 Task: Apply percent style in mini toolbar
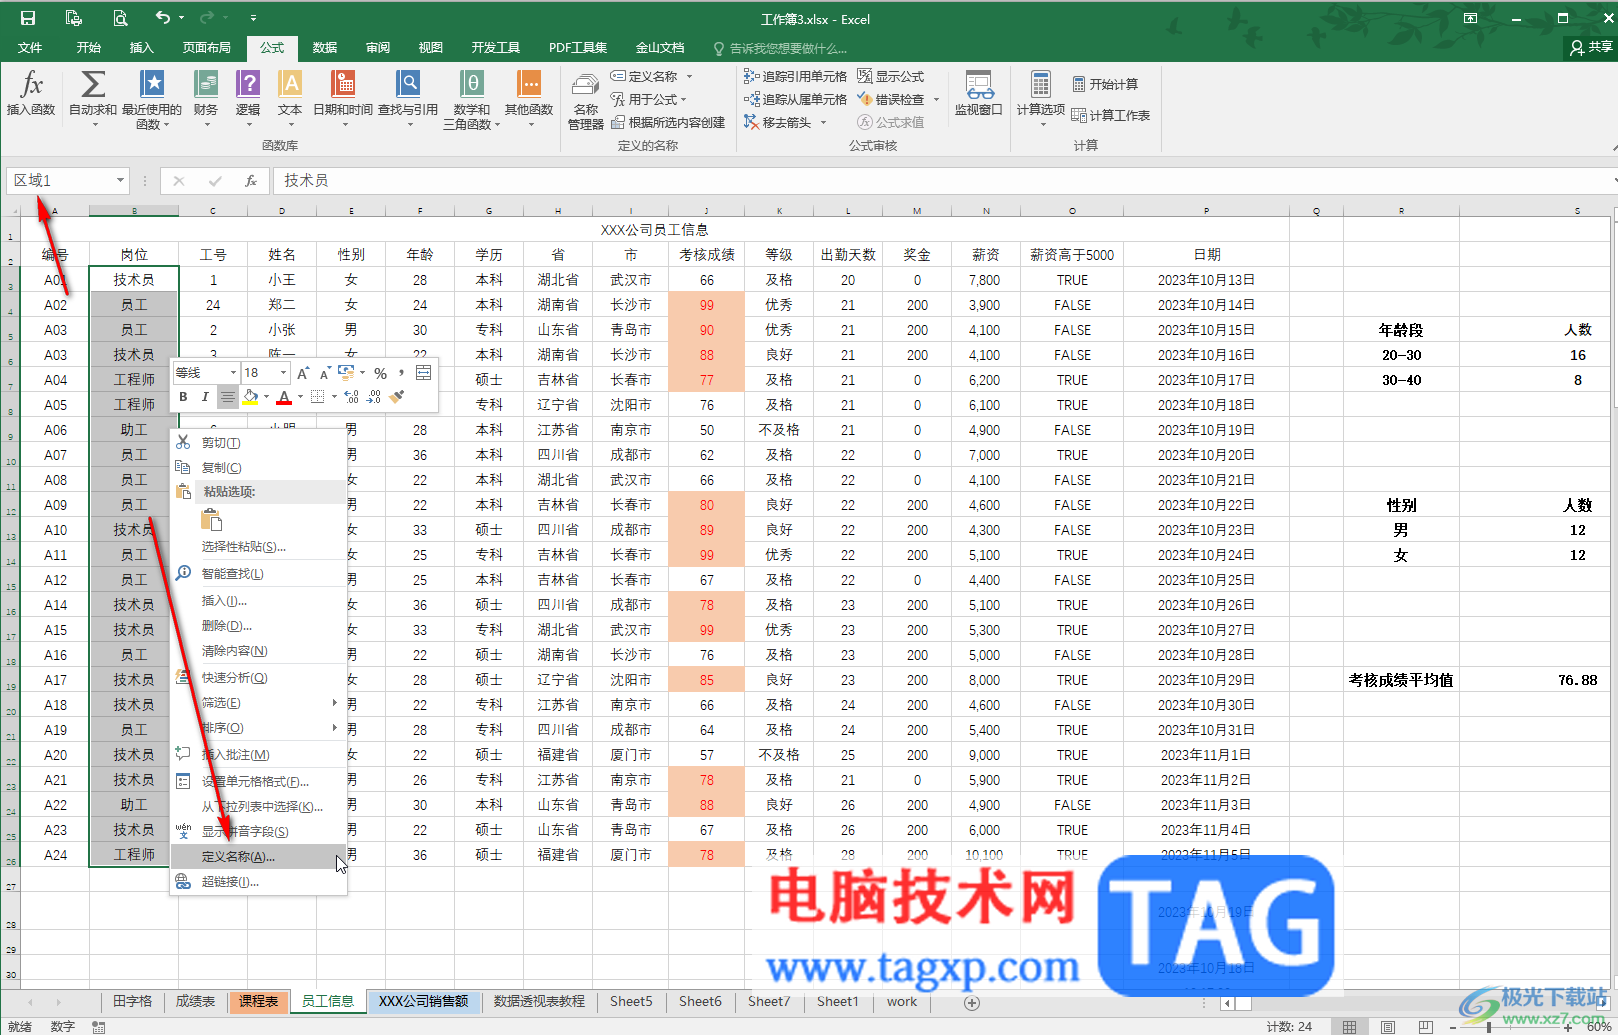381,373
